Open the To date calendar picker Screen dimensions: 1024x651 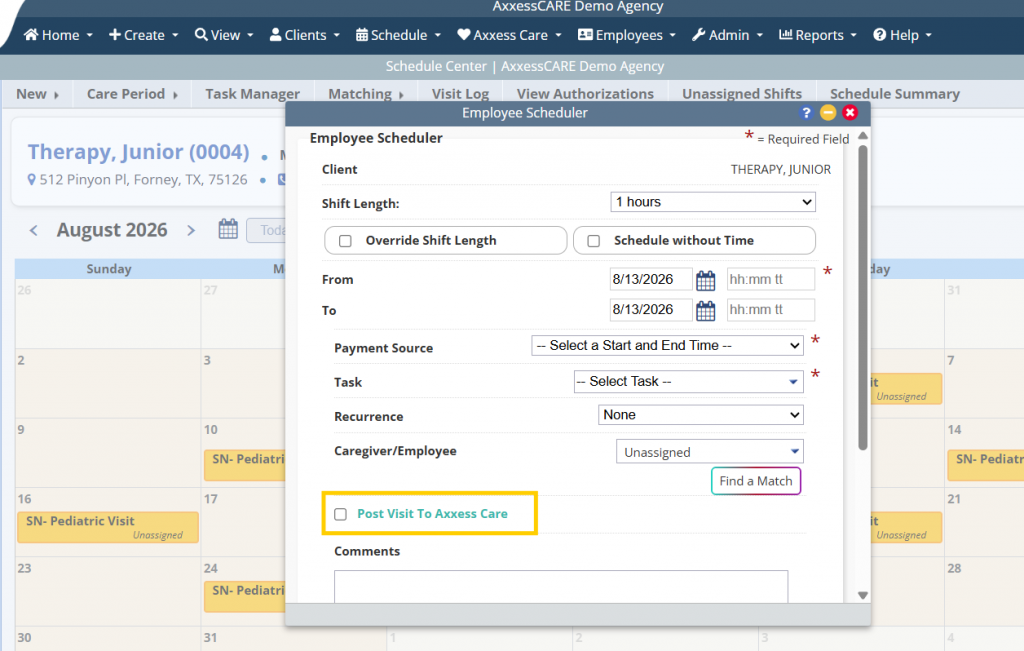coord(705,311)
